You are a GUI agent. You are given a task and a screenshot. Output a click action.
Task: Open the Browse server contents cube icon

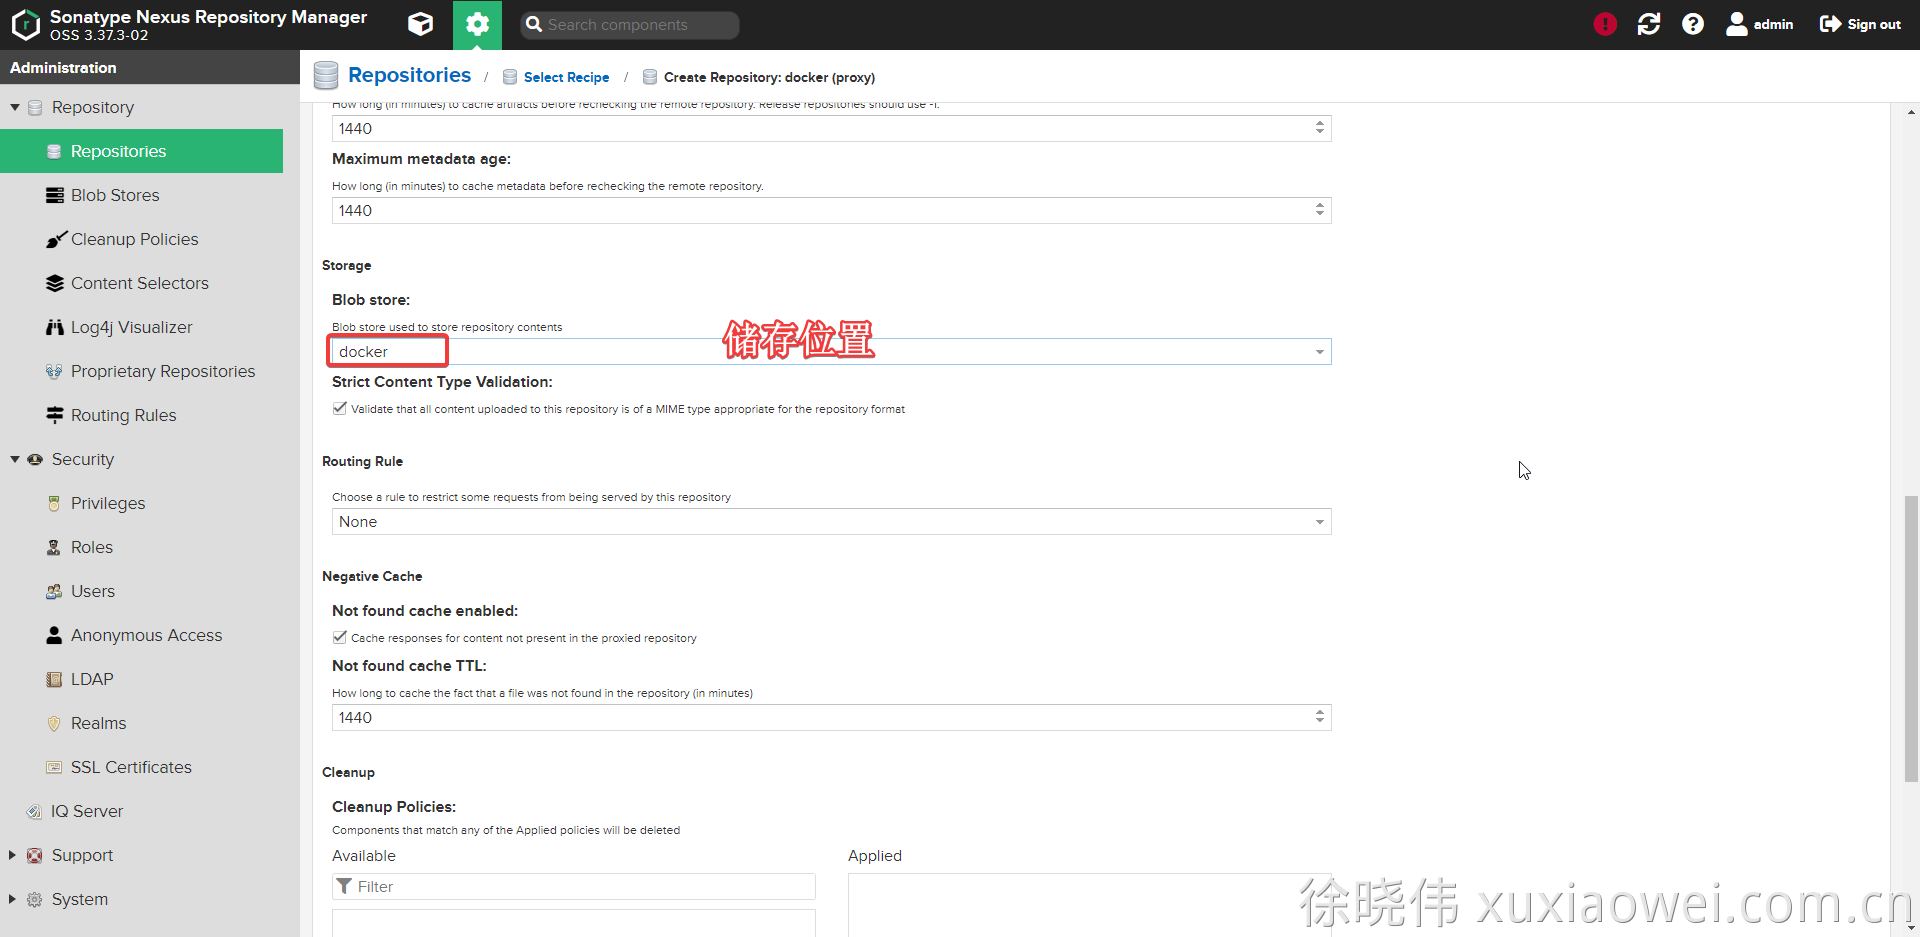pyautogui.click(x=420, y=24)
